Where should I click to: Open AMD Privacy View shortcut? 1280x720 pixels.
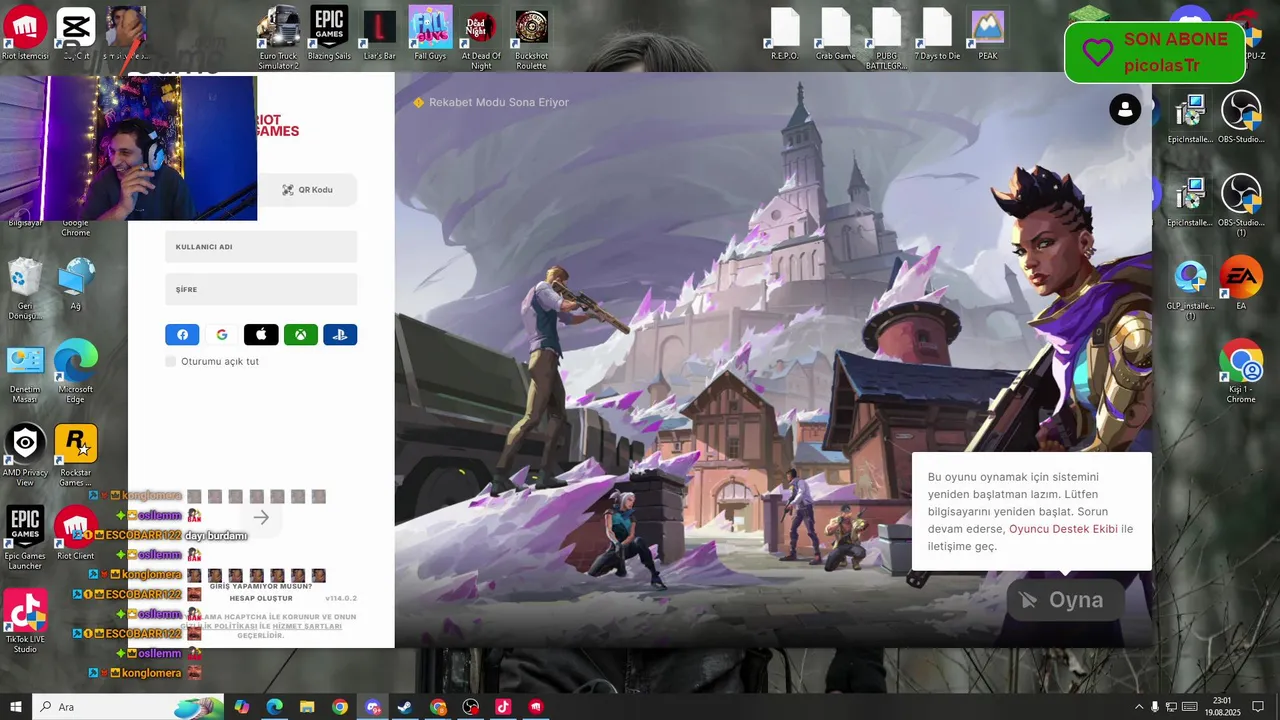click(x=25, y=455)
